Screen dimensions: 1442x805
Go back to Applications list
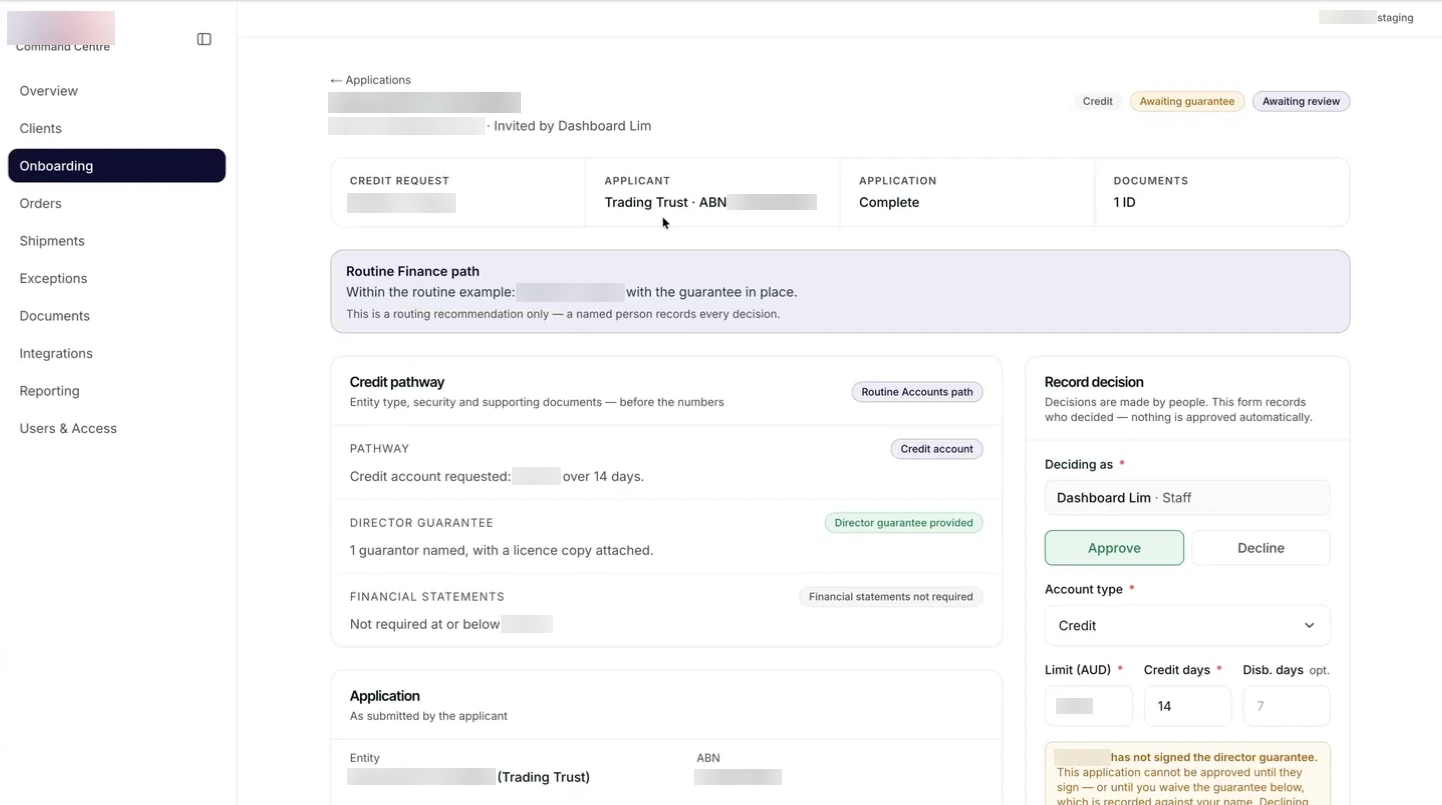370,80
